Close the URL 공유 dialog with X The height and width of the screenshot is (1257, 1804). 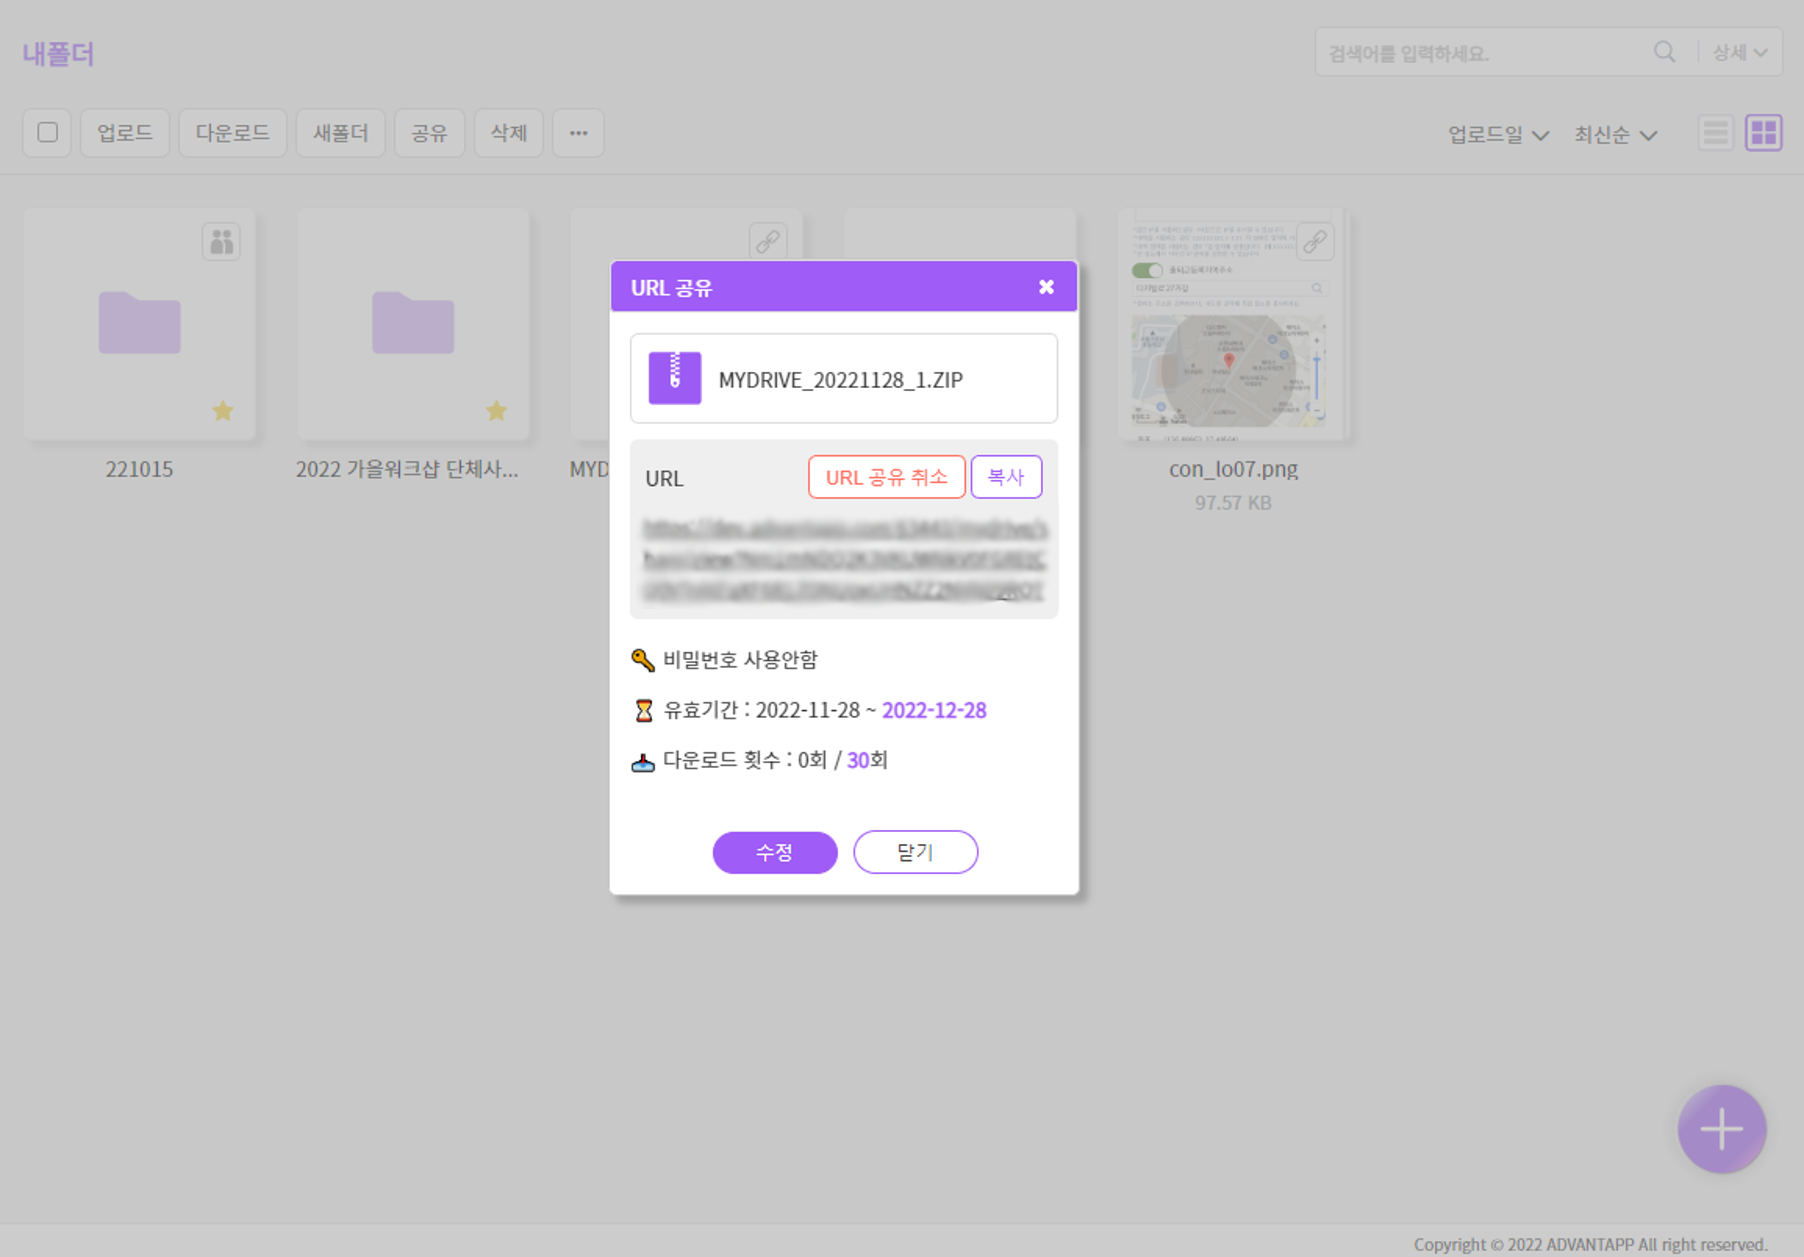click(1046, 287)
